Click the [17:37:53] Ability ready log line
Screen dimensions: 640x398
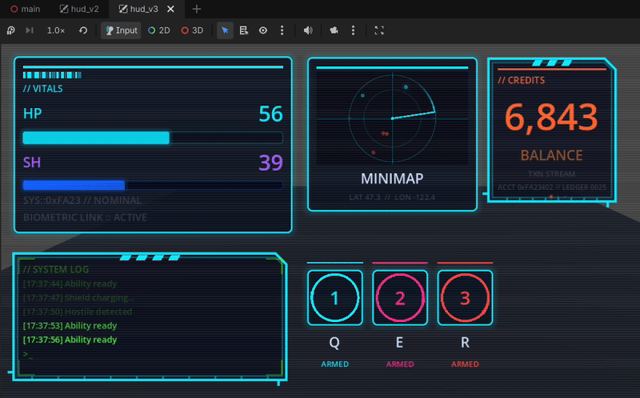tap(70, 326)
